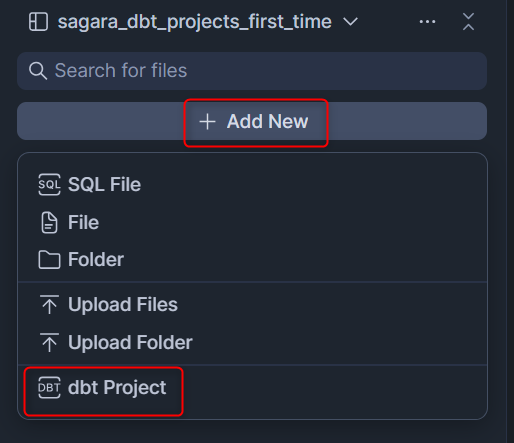Select SQL File from the menu
The width and height of the screenshot is (514, 443).
point(252,184)
